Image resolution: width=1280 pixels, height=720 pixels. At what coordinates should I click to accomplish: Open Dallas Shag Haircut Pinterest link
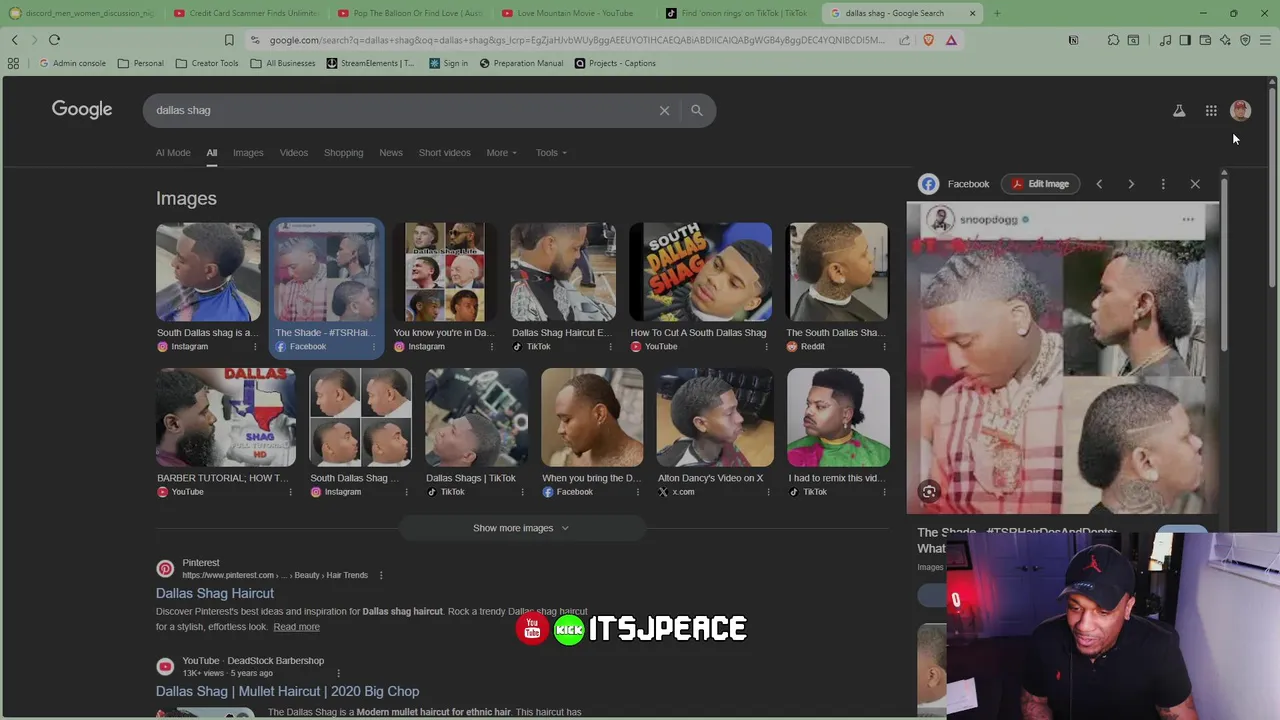click(x=215, y=593)
